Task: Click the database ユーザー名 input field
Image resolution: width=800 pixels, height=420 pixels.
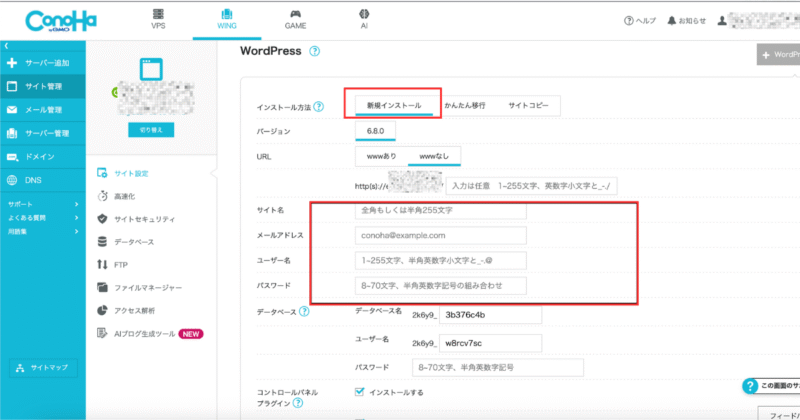Action: tap(490, 343)
